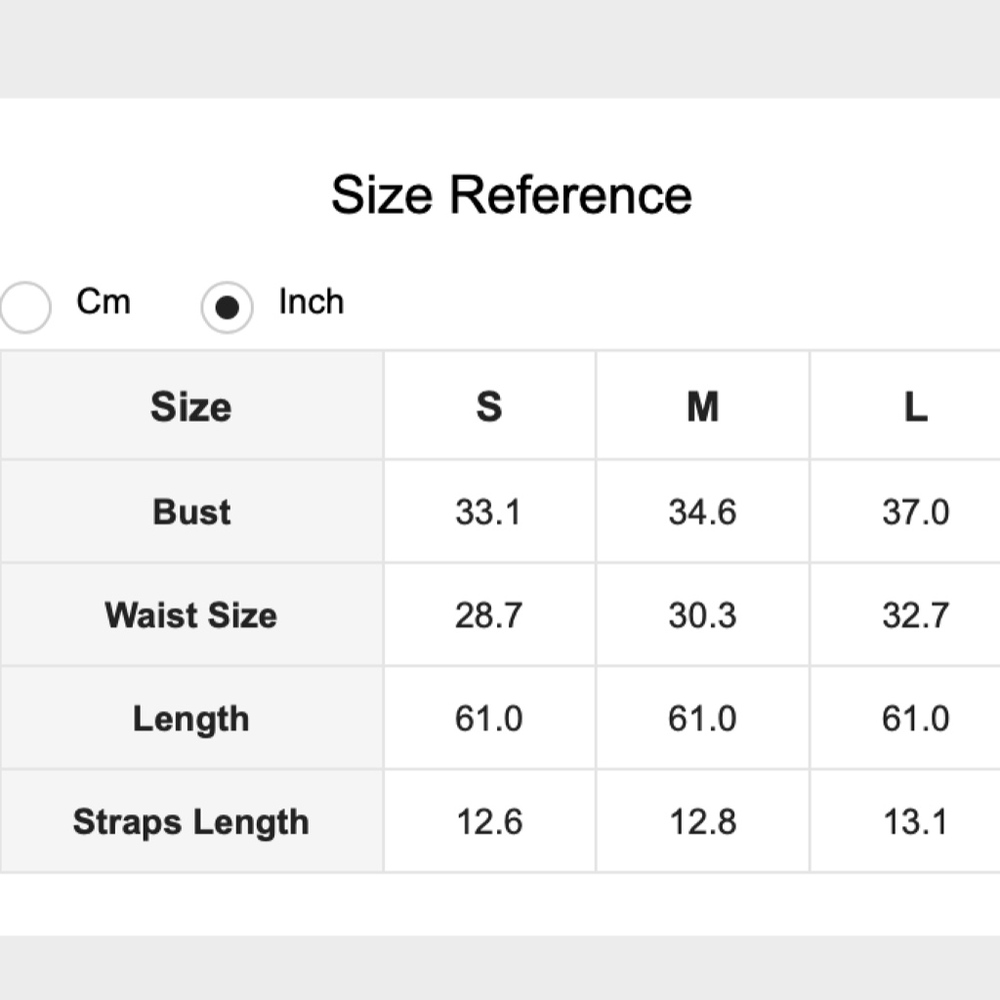The image size is (1000, 1000).
Task: Click the Bust row label
Action: point(191,512)
